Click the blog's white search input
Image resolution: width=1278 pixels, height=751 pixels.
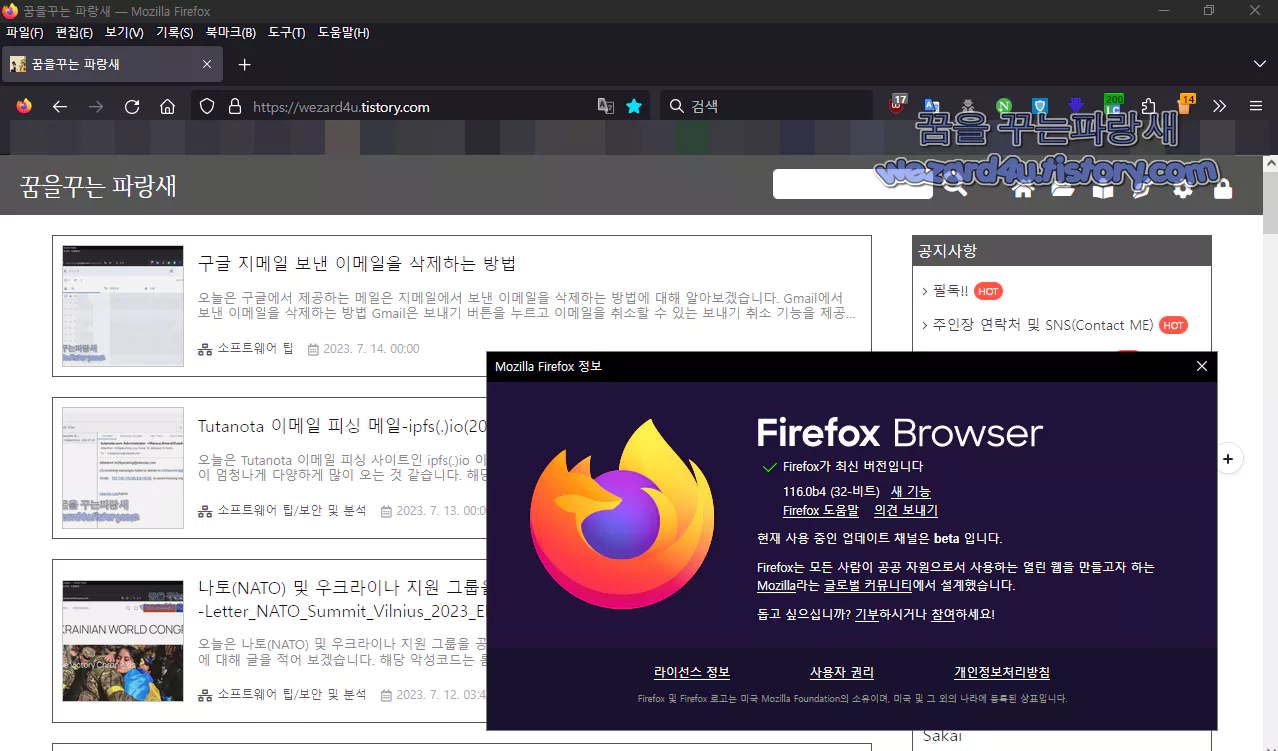click(852, 184)
